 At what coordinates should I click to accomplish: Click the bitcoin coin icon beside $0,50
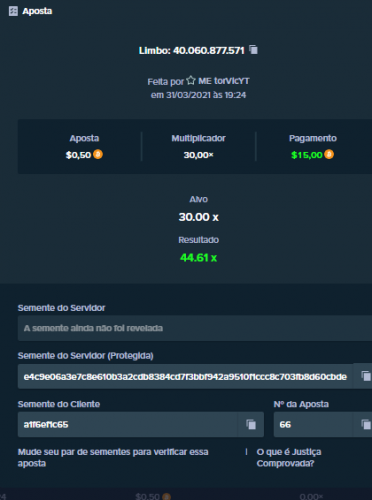pos(98,154)
